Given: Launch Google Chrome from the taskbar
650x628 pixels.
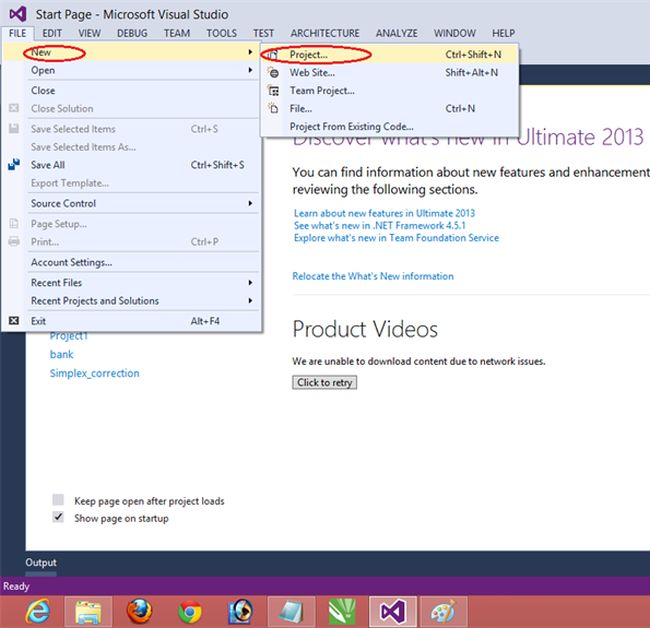Looking at the screenshot, I should [190, 612].
